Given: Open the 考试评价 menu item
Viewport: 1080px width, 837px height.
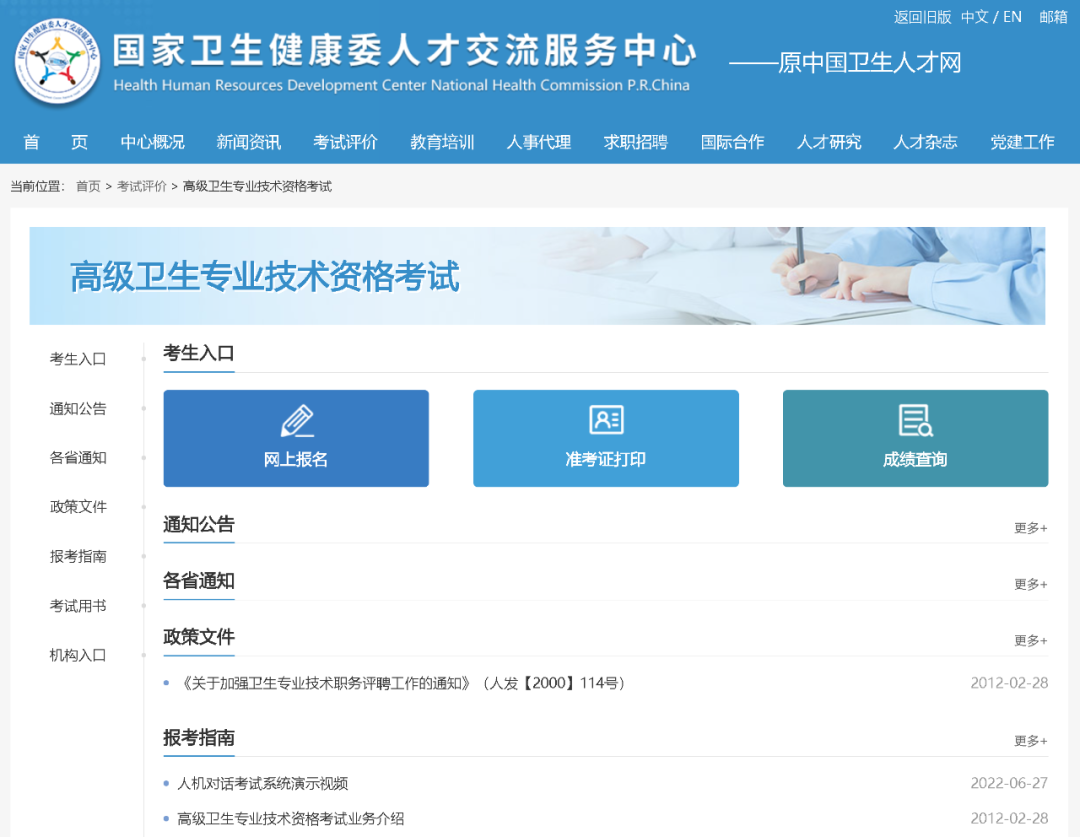Looking at the screenshot, I should pos(345,142).
